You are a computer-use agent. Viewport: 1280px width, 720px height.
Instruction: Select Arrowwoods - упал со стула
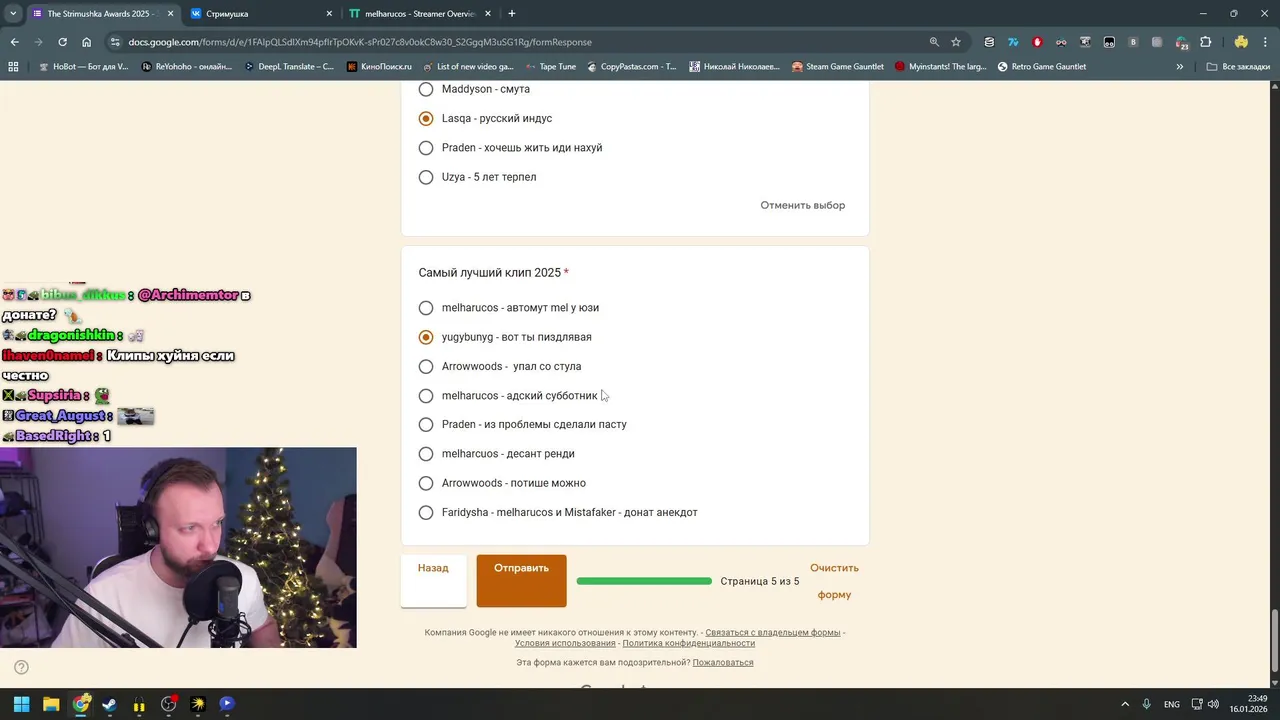(x=426, y=366)
